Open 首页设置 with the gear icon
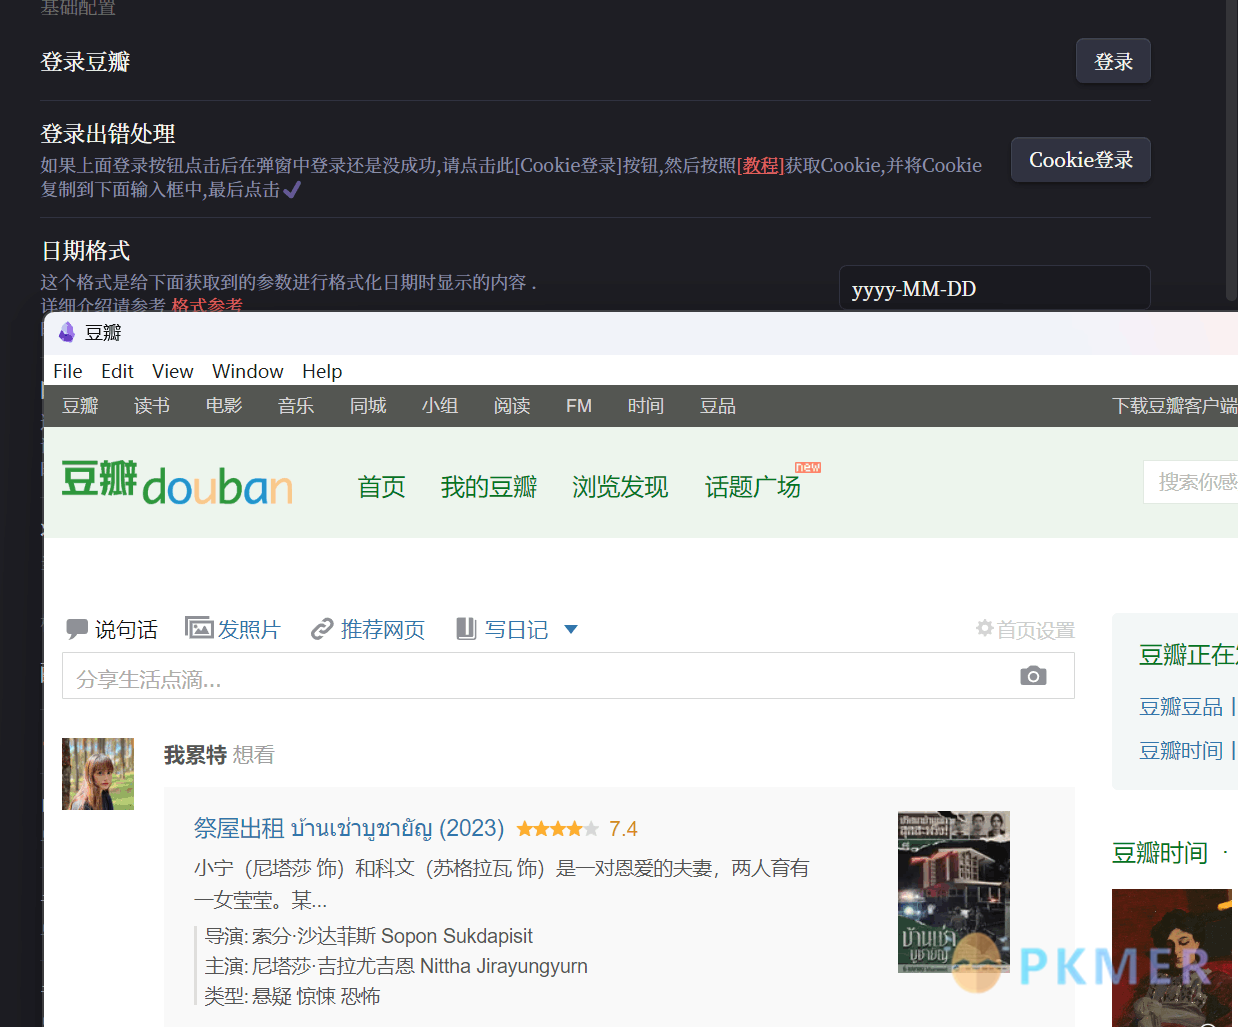This screenshot has width=1238, height=1027. pyautogui.click(x=984, y=628)
